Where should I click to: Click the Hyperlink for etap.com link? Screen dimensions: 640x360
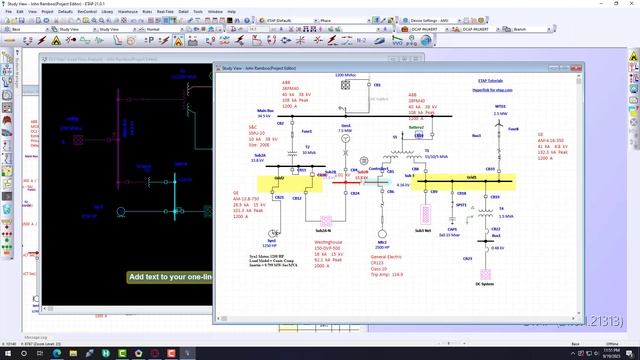pyautogui.click(x=492, y=90)
